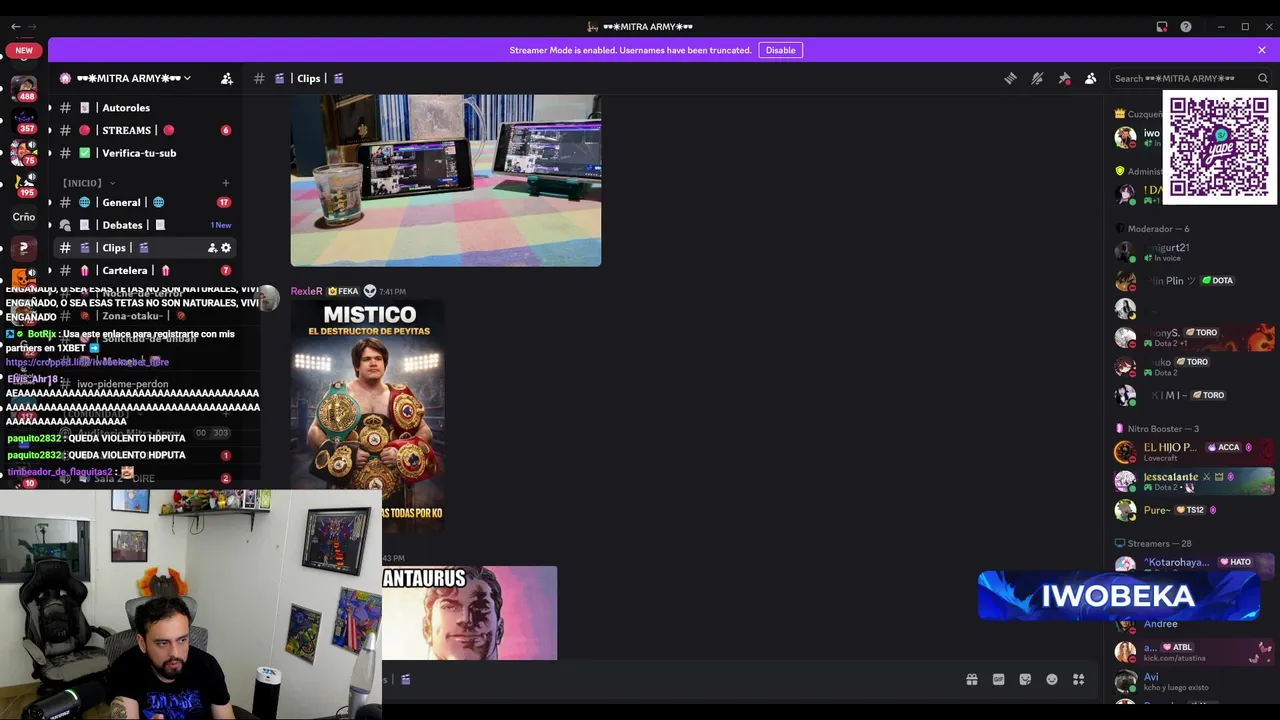Open the emoji picker
The width and height of the screenshot is (1280, 720).
pyautogui.click(x=1052, y=679)
